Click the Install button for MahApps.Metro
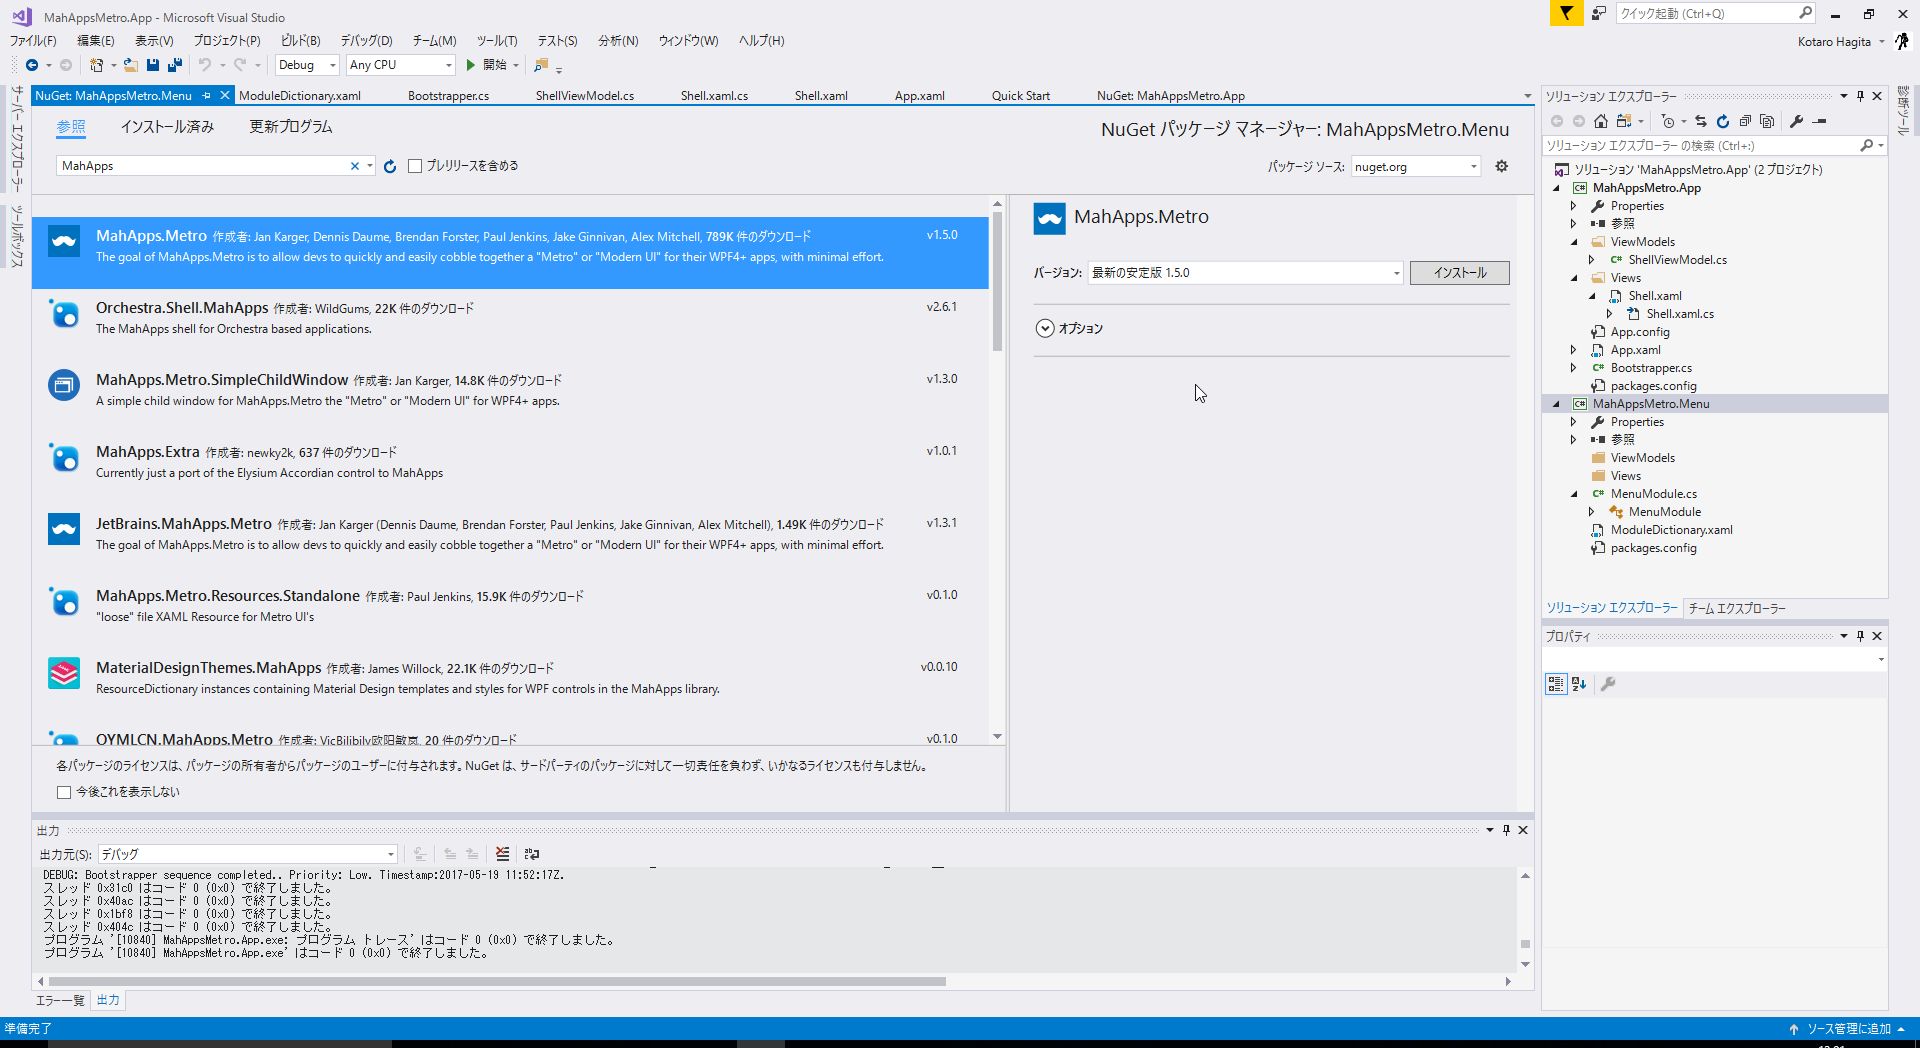 pyautogui.click(x=1459, y=273)
